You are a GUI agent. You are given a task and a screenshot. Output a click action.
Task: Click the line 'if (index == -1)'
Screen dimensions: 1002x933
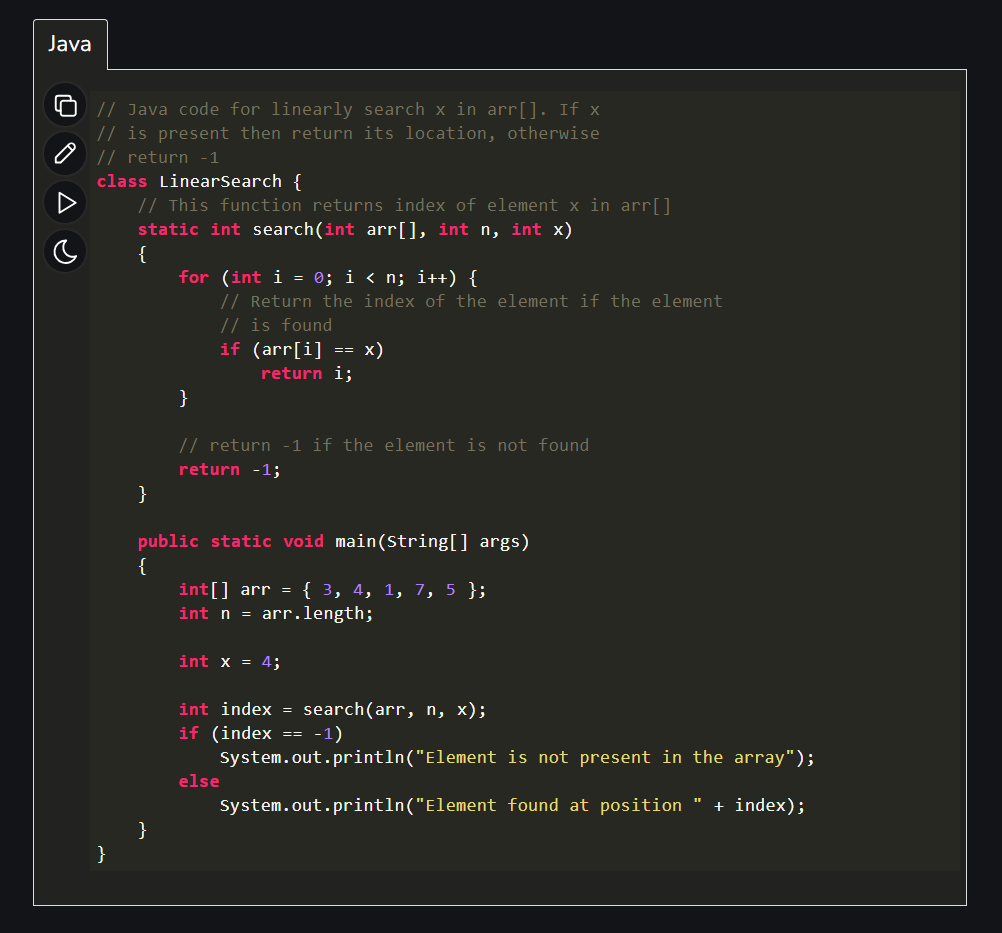(261, 734)
